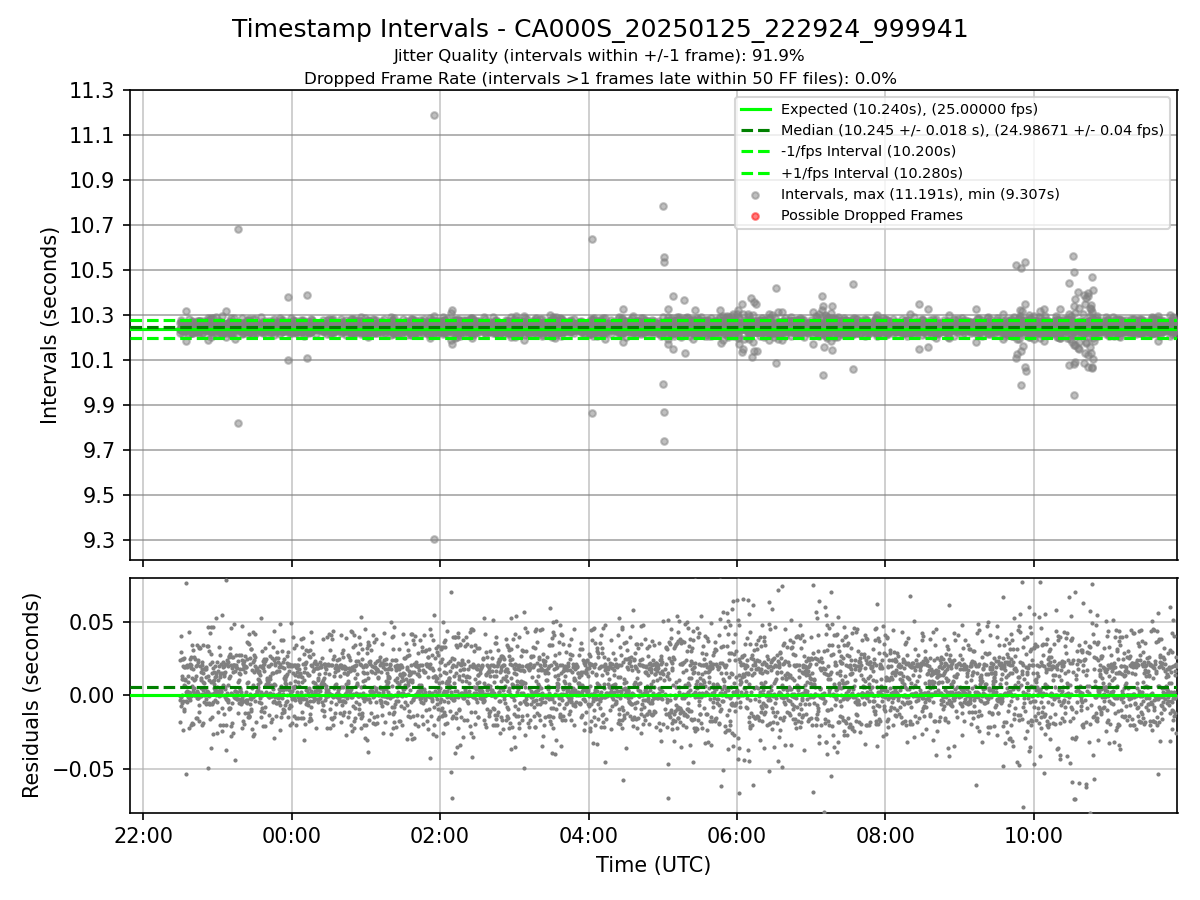Click the '9.7' y-axis tick label
Viewport: 1200px width, 900px height.
point(101,451)
